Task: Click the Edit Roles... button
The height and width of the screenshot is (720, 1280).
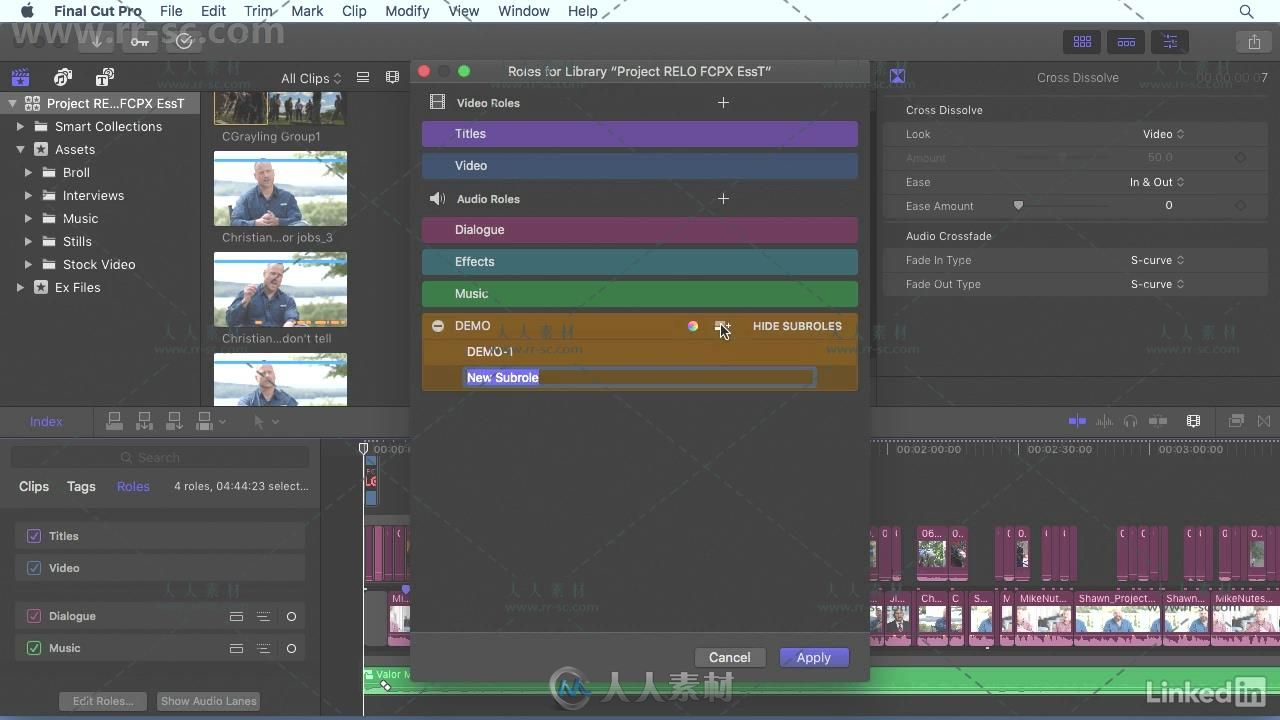Action: pyautogui.click(x=103, y=701)
